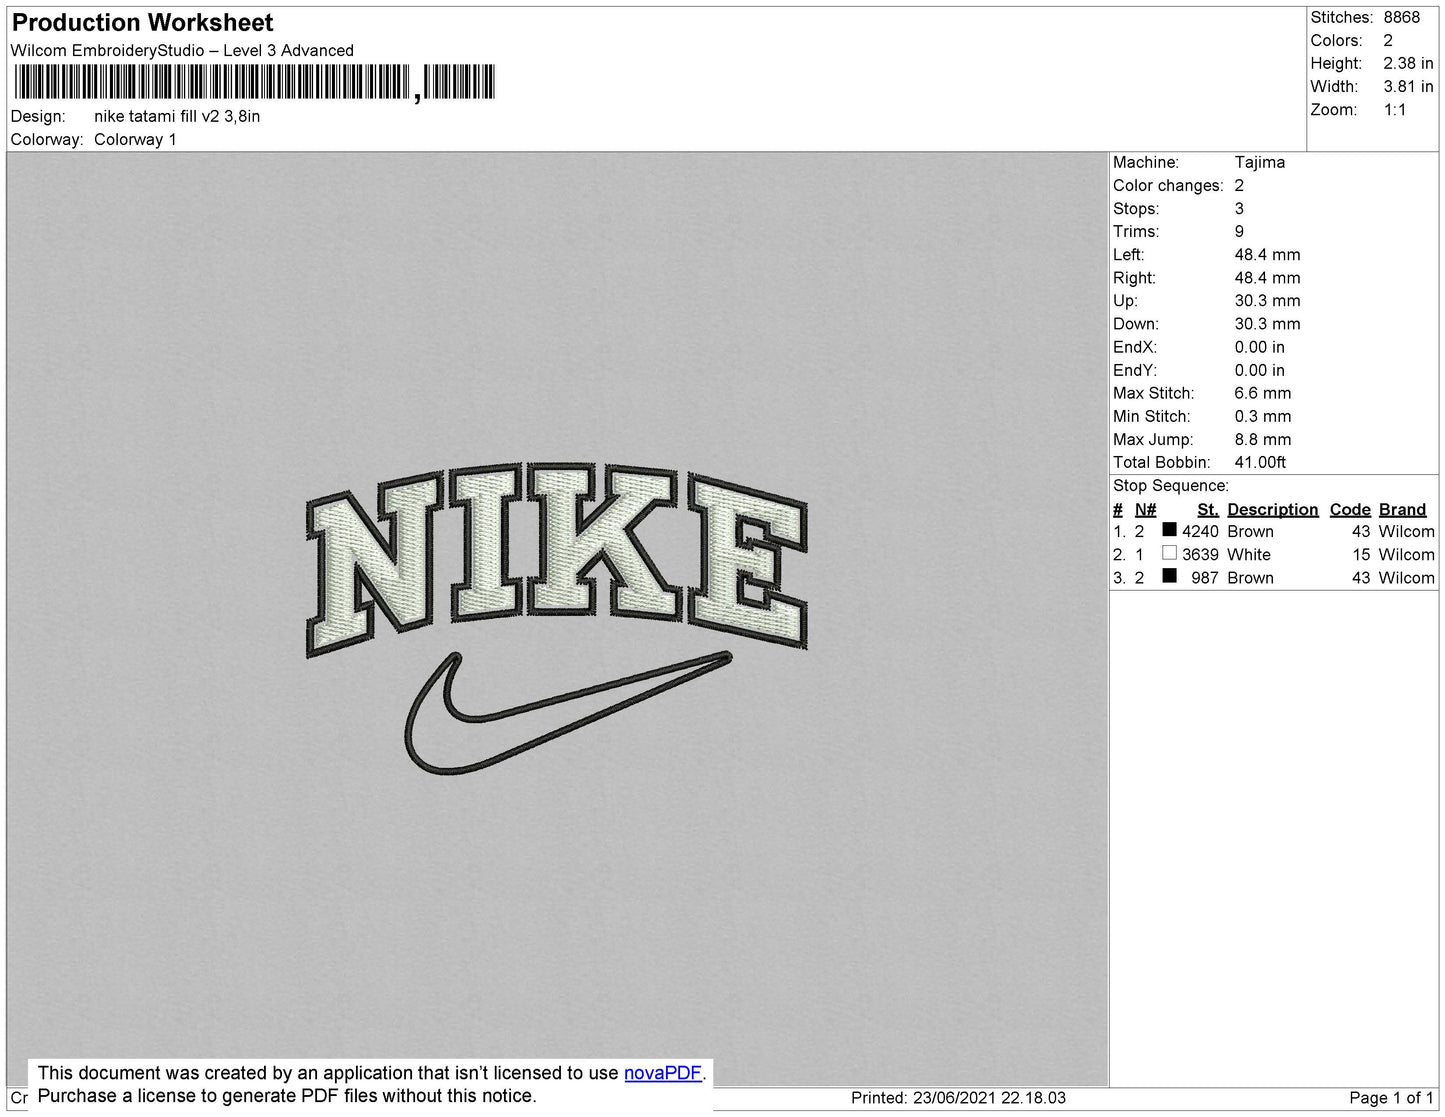Click the Description column header

point(1272,509)
